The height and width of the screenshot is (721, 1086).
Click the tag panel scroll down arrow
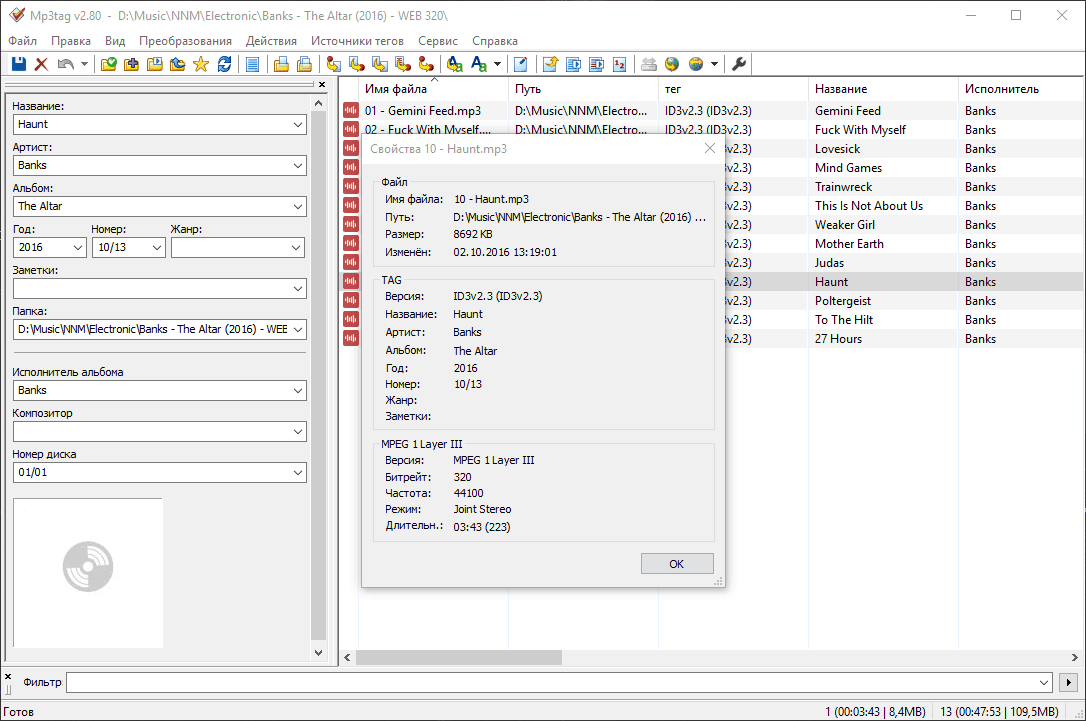[x=319, y=652]
